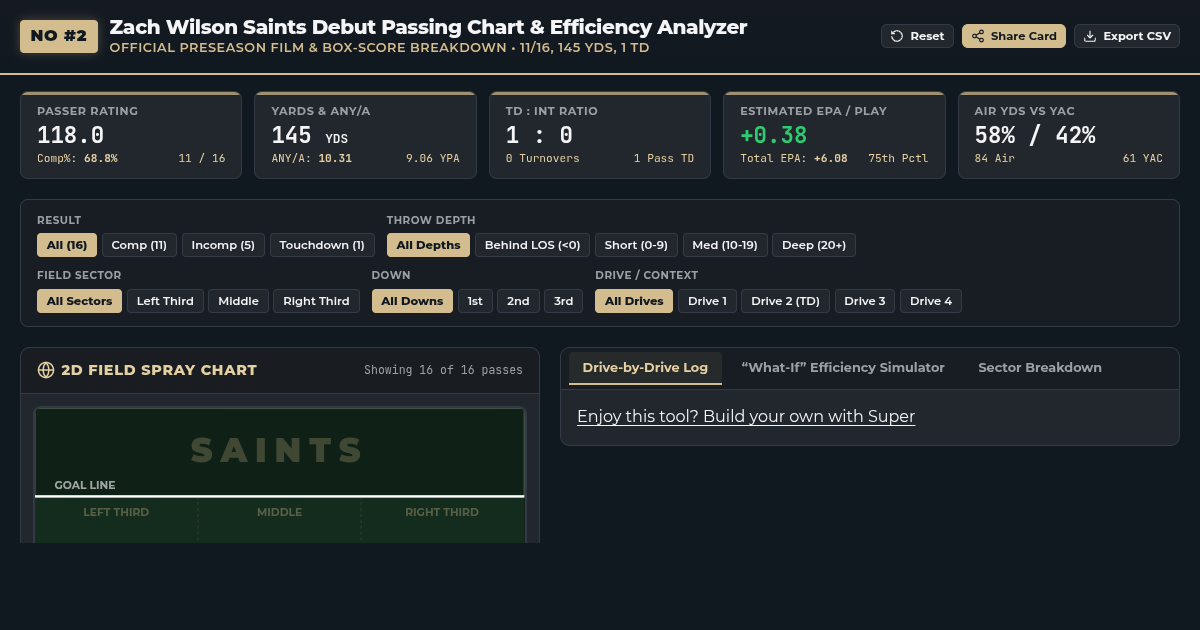
Task: Click the field spray chart globe icon
Action: (x=45, y=369)
